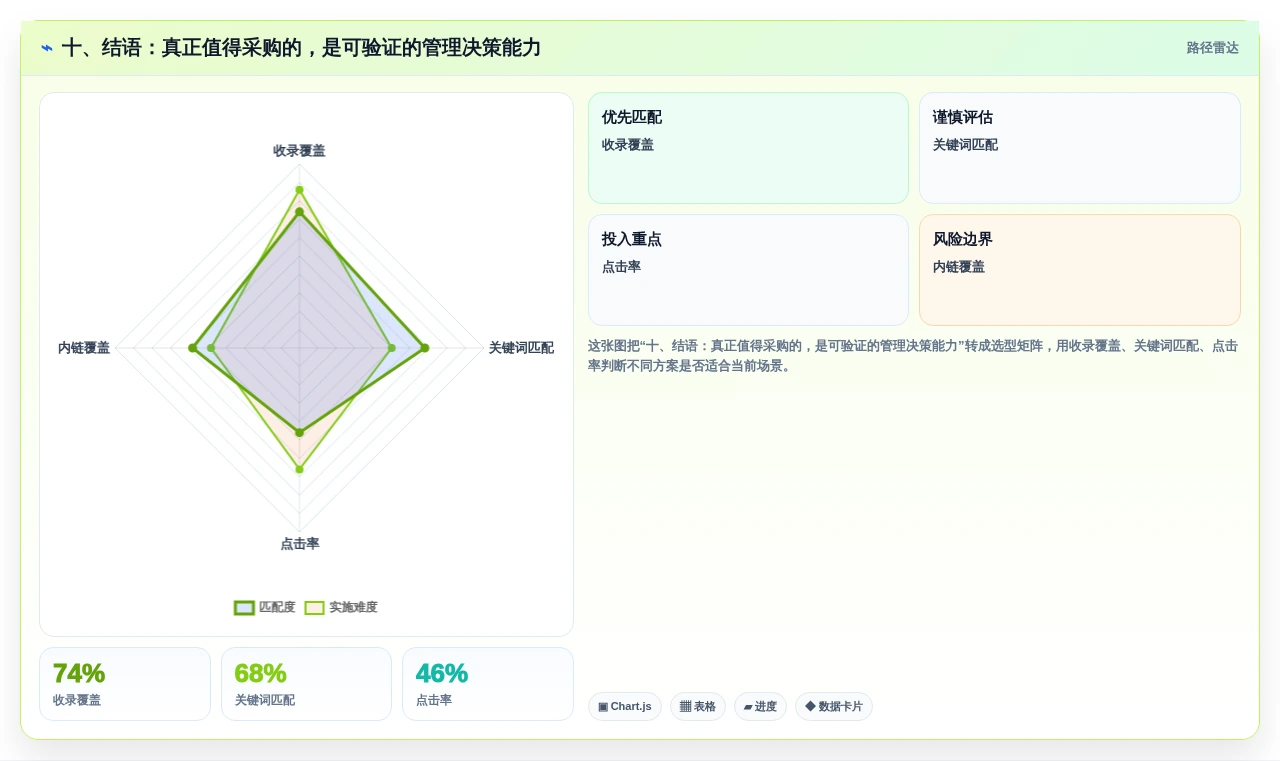The image size is (1280, 761).
Task: Select the 风险边界 card
Action: pyautogui.click(x=1080, y=270)
